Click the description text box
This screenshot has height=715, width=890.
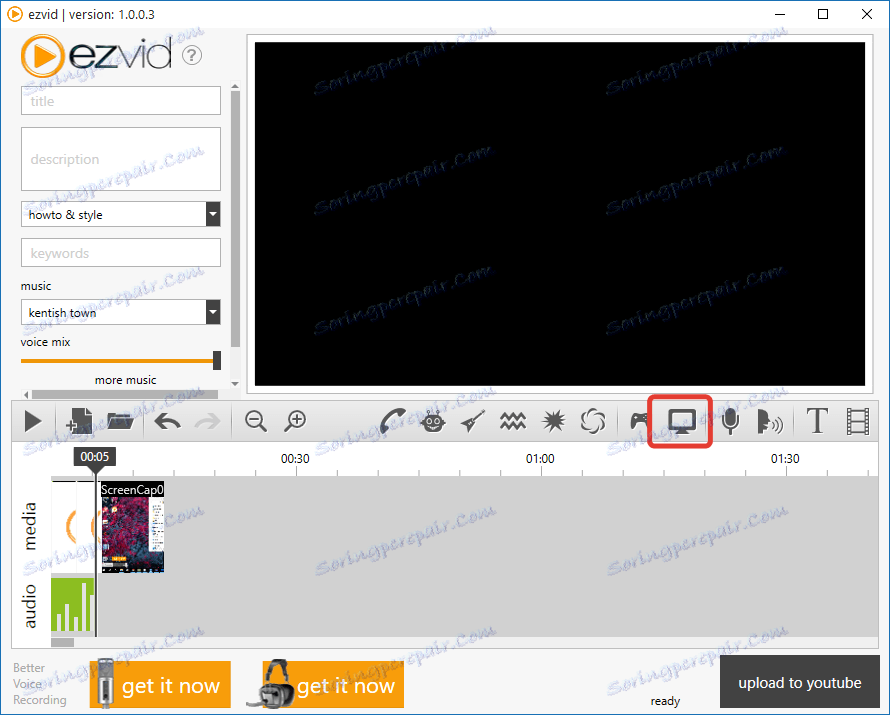(121, 159)
